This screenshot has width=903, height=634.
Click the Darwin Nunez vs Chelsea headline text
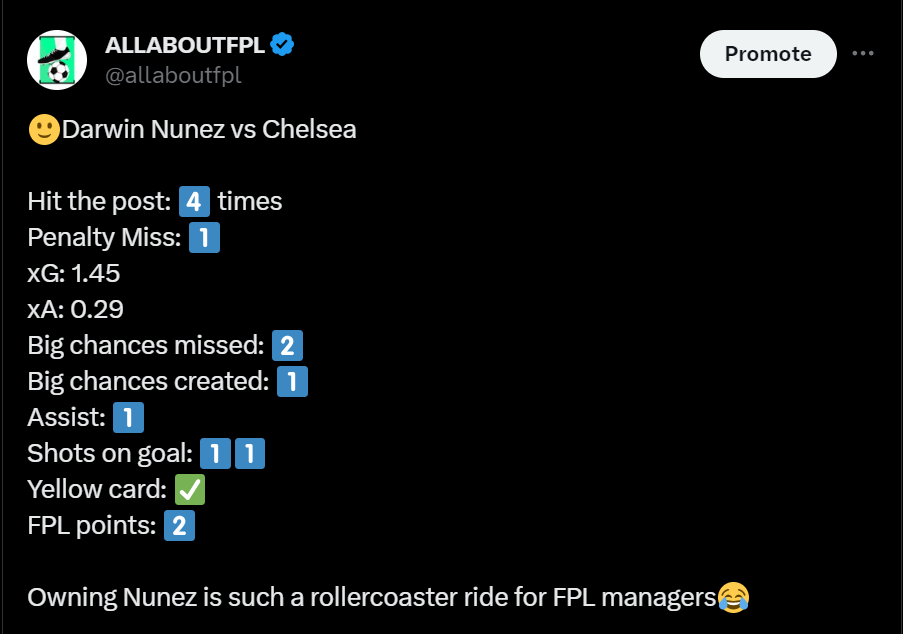[x=209, y=130]
